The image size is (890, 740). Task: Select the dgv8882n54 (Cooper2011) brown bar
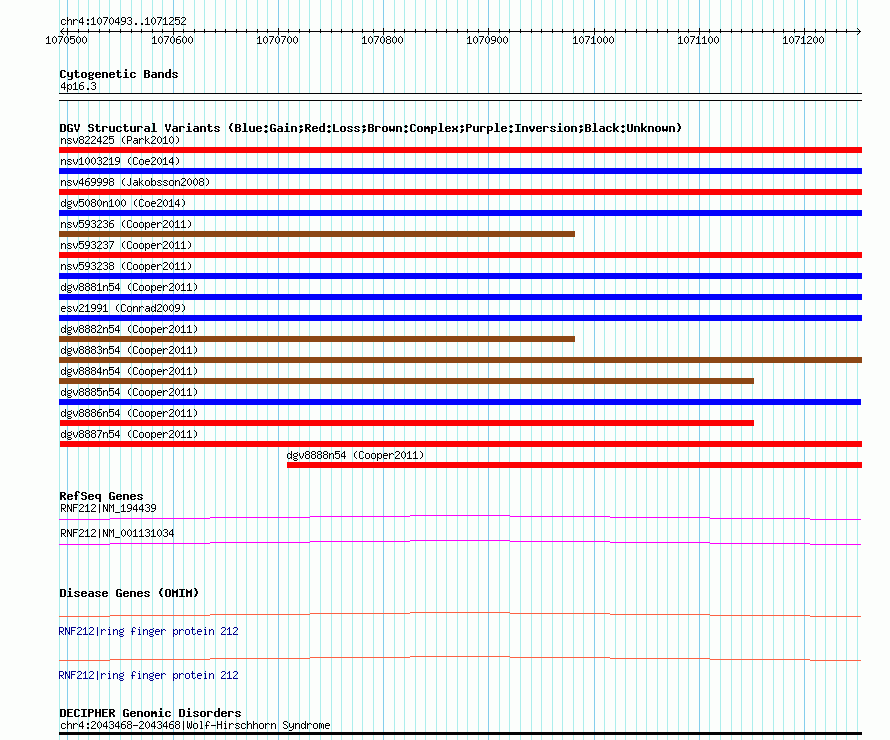[317, 339]
